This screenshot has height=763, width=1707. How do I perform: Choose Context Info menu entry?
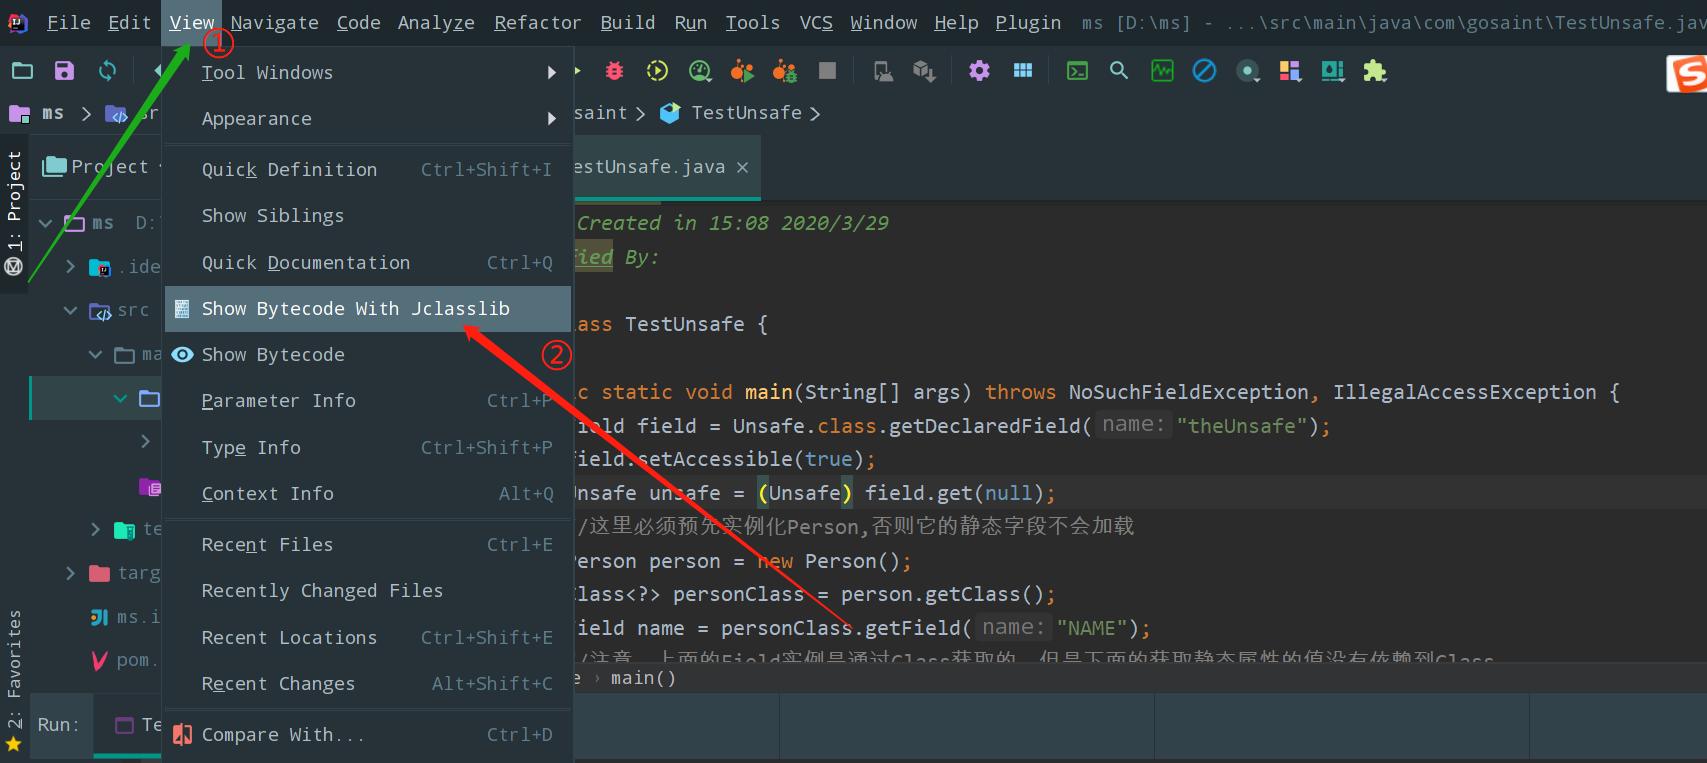click(368, 494)
